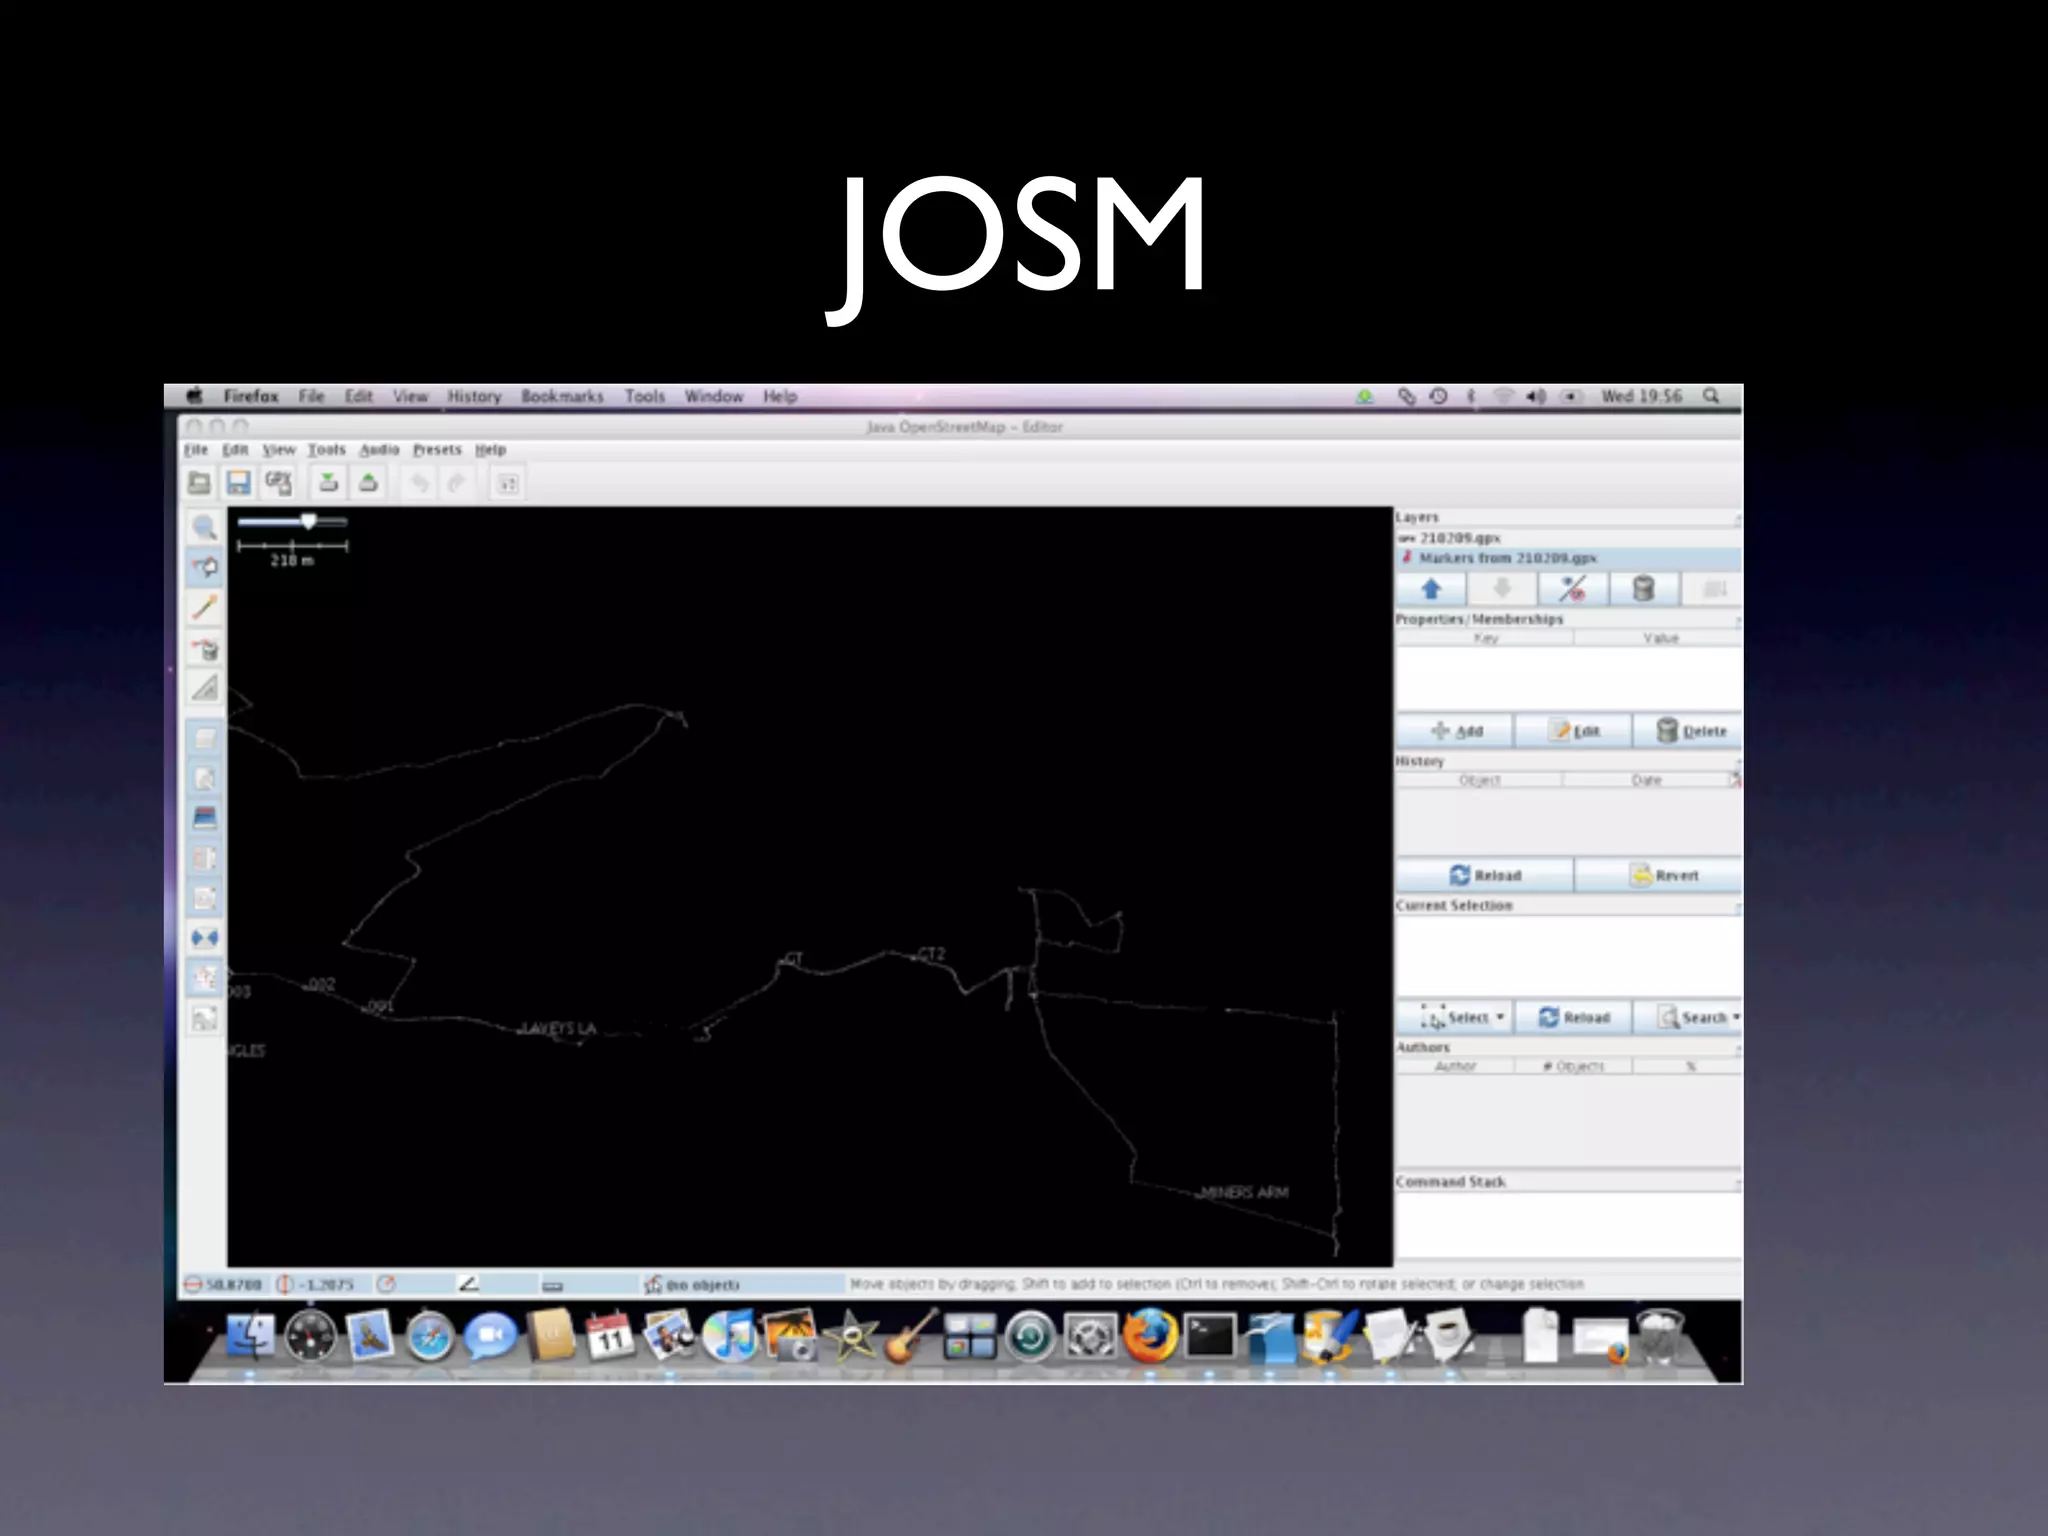This screenshot has height=1536, width=2048.
Task: Open Spotlight search in menu bar
Action: click(x=1712, y=396)
